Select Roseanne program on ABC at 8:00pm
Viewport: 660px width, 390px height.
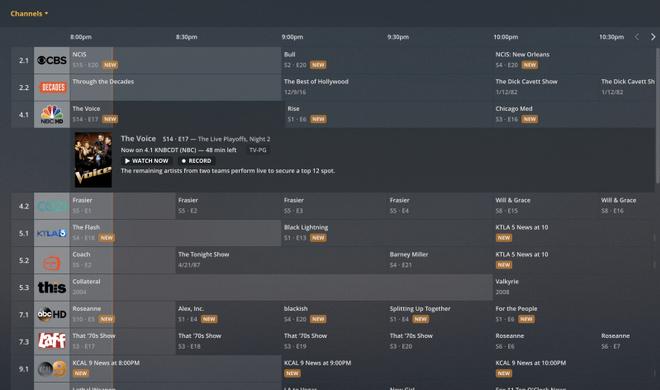(x=122, y=315)
